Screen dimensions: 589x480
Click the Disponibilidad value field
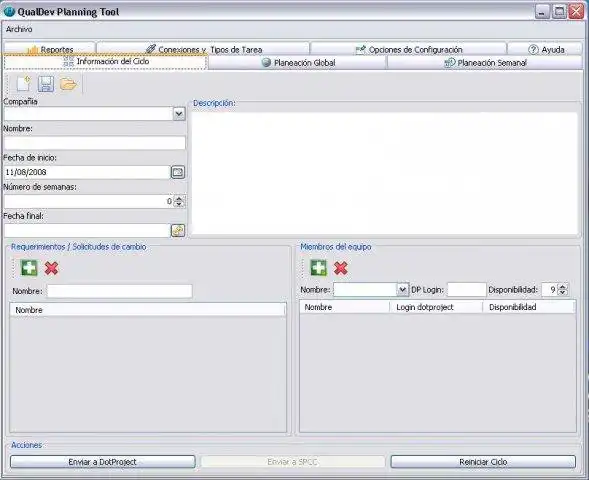click(550, 290)
